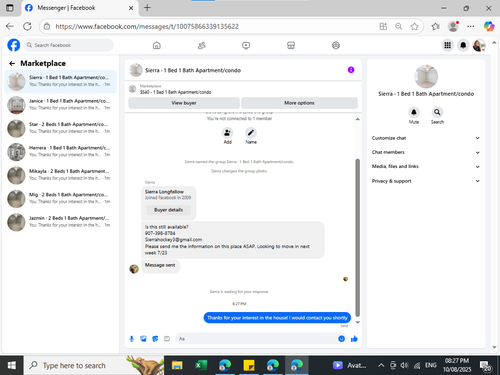500x375 pixels.
Task: Click More options button
Action: [x=299, y=103]
